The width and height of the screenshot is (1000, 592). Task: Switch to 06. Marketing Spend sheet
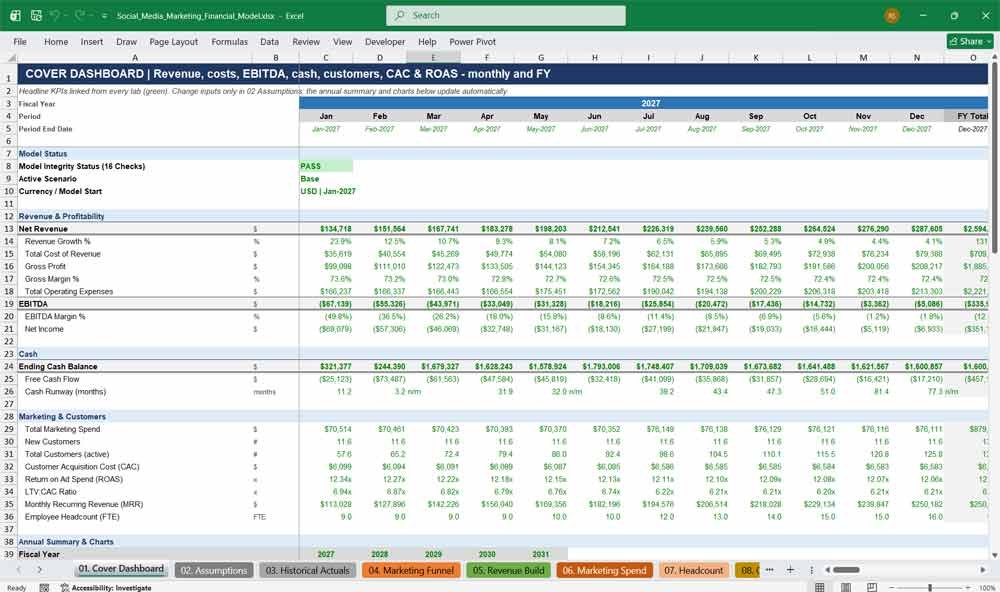click(604, 570)
